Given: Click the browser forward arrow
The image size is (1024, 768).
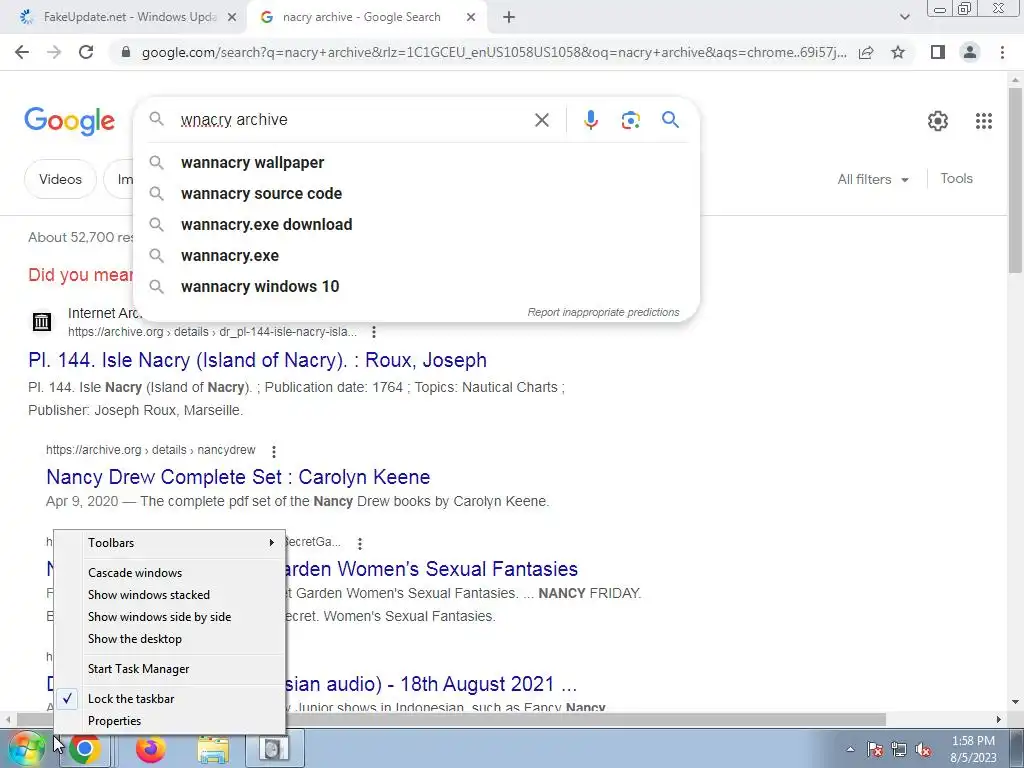Looking at the screenshot, I should [54, 52].
